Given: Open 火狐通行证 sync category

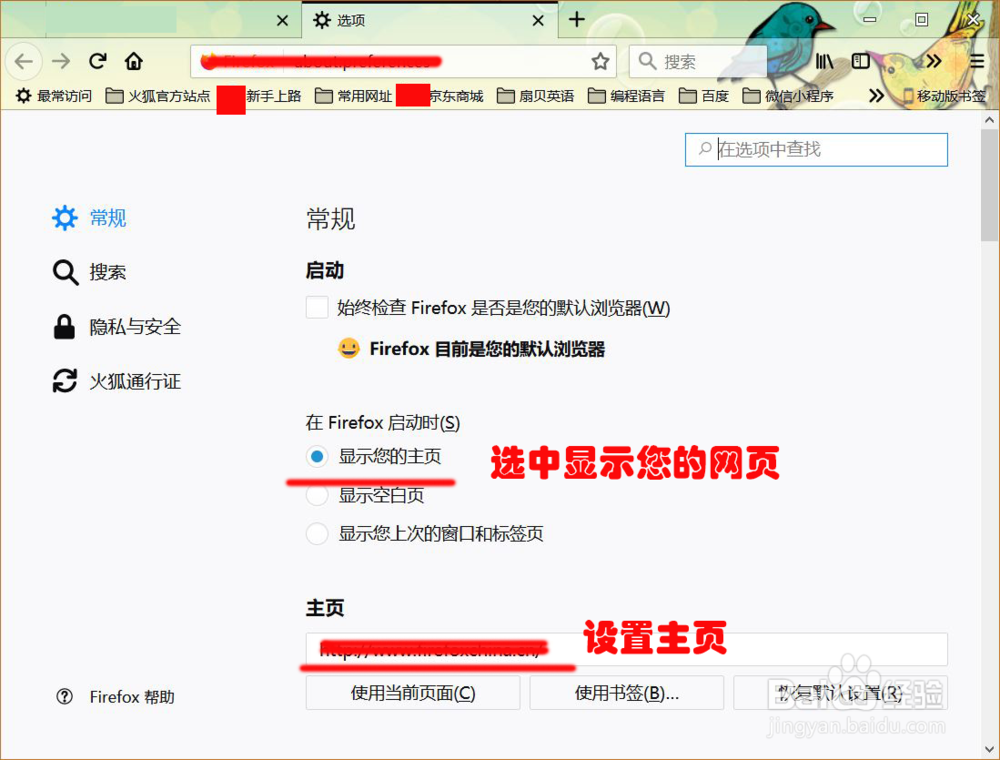Looking at the screenshot, I should click(116, 381).
